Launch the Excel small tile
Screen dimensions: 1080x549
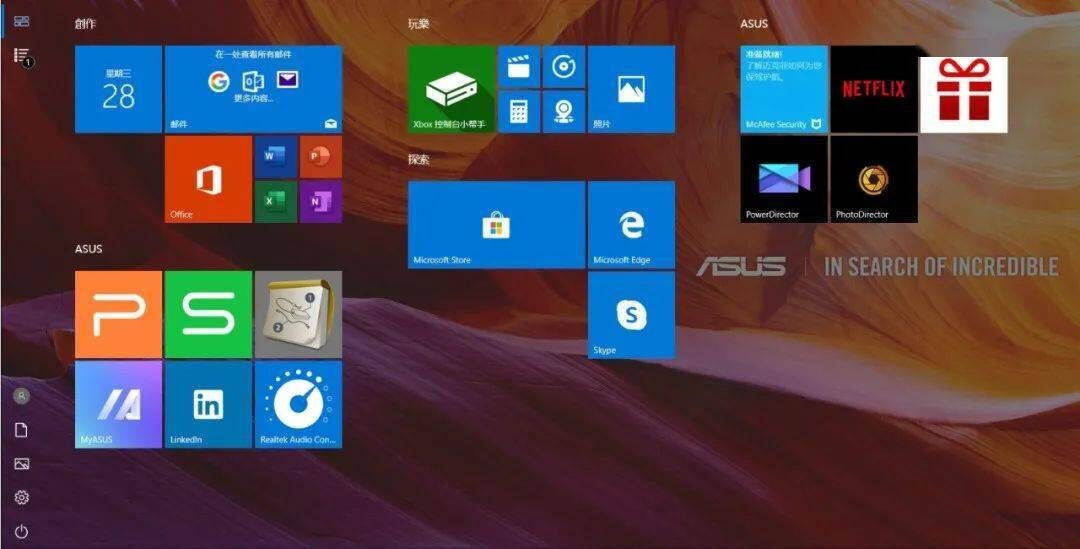(x=276, y=202)
